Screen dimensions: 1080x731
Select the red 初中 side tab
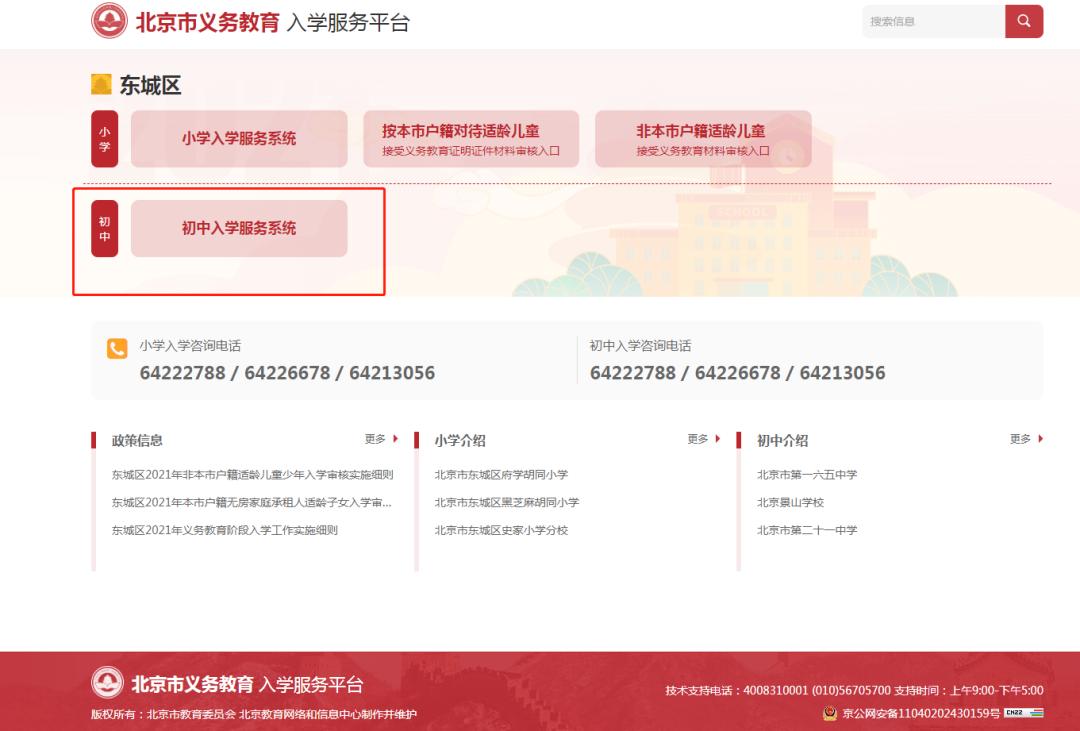pos(104,228)
